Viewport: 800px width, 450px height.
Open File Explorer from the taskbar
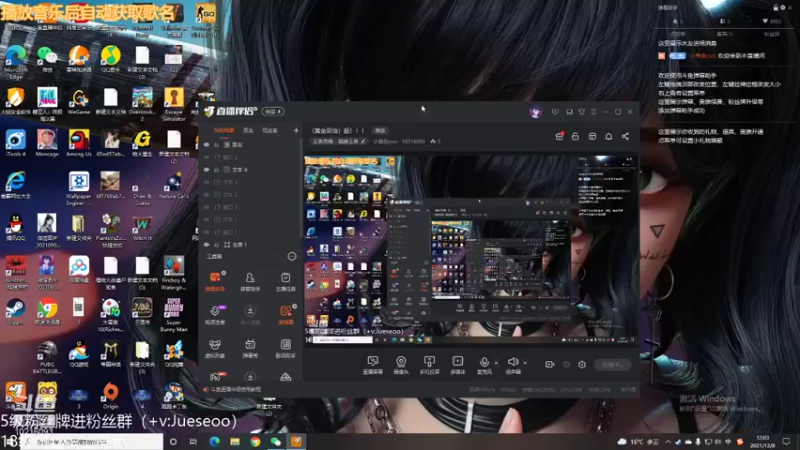click(x=235, y=441)
